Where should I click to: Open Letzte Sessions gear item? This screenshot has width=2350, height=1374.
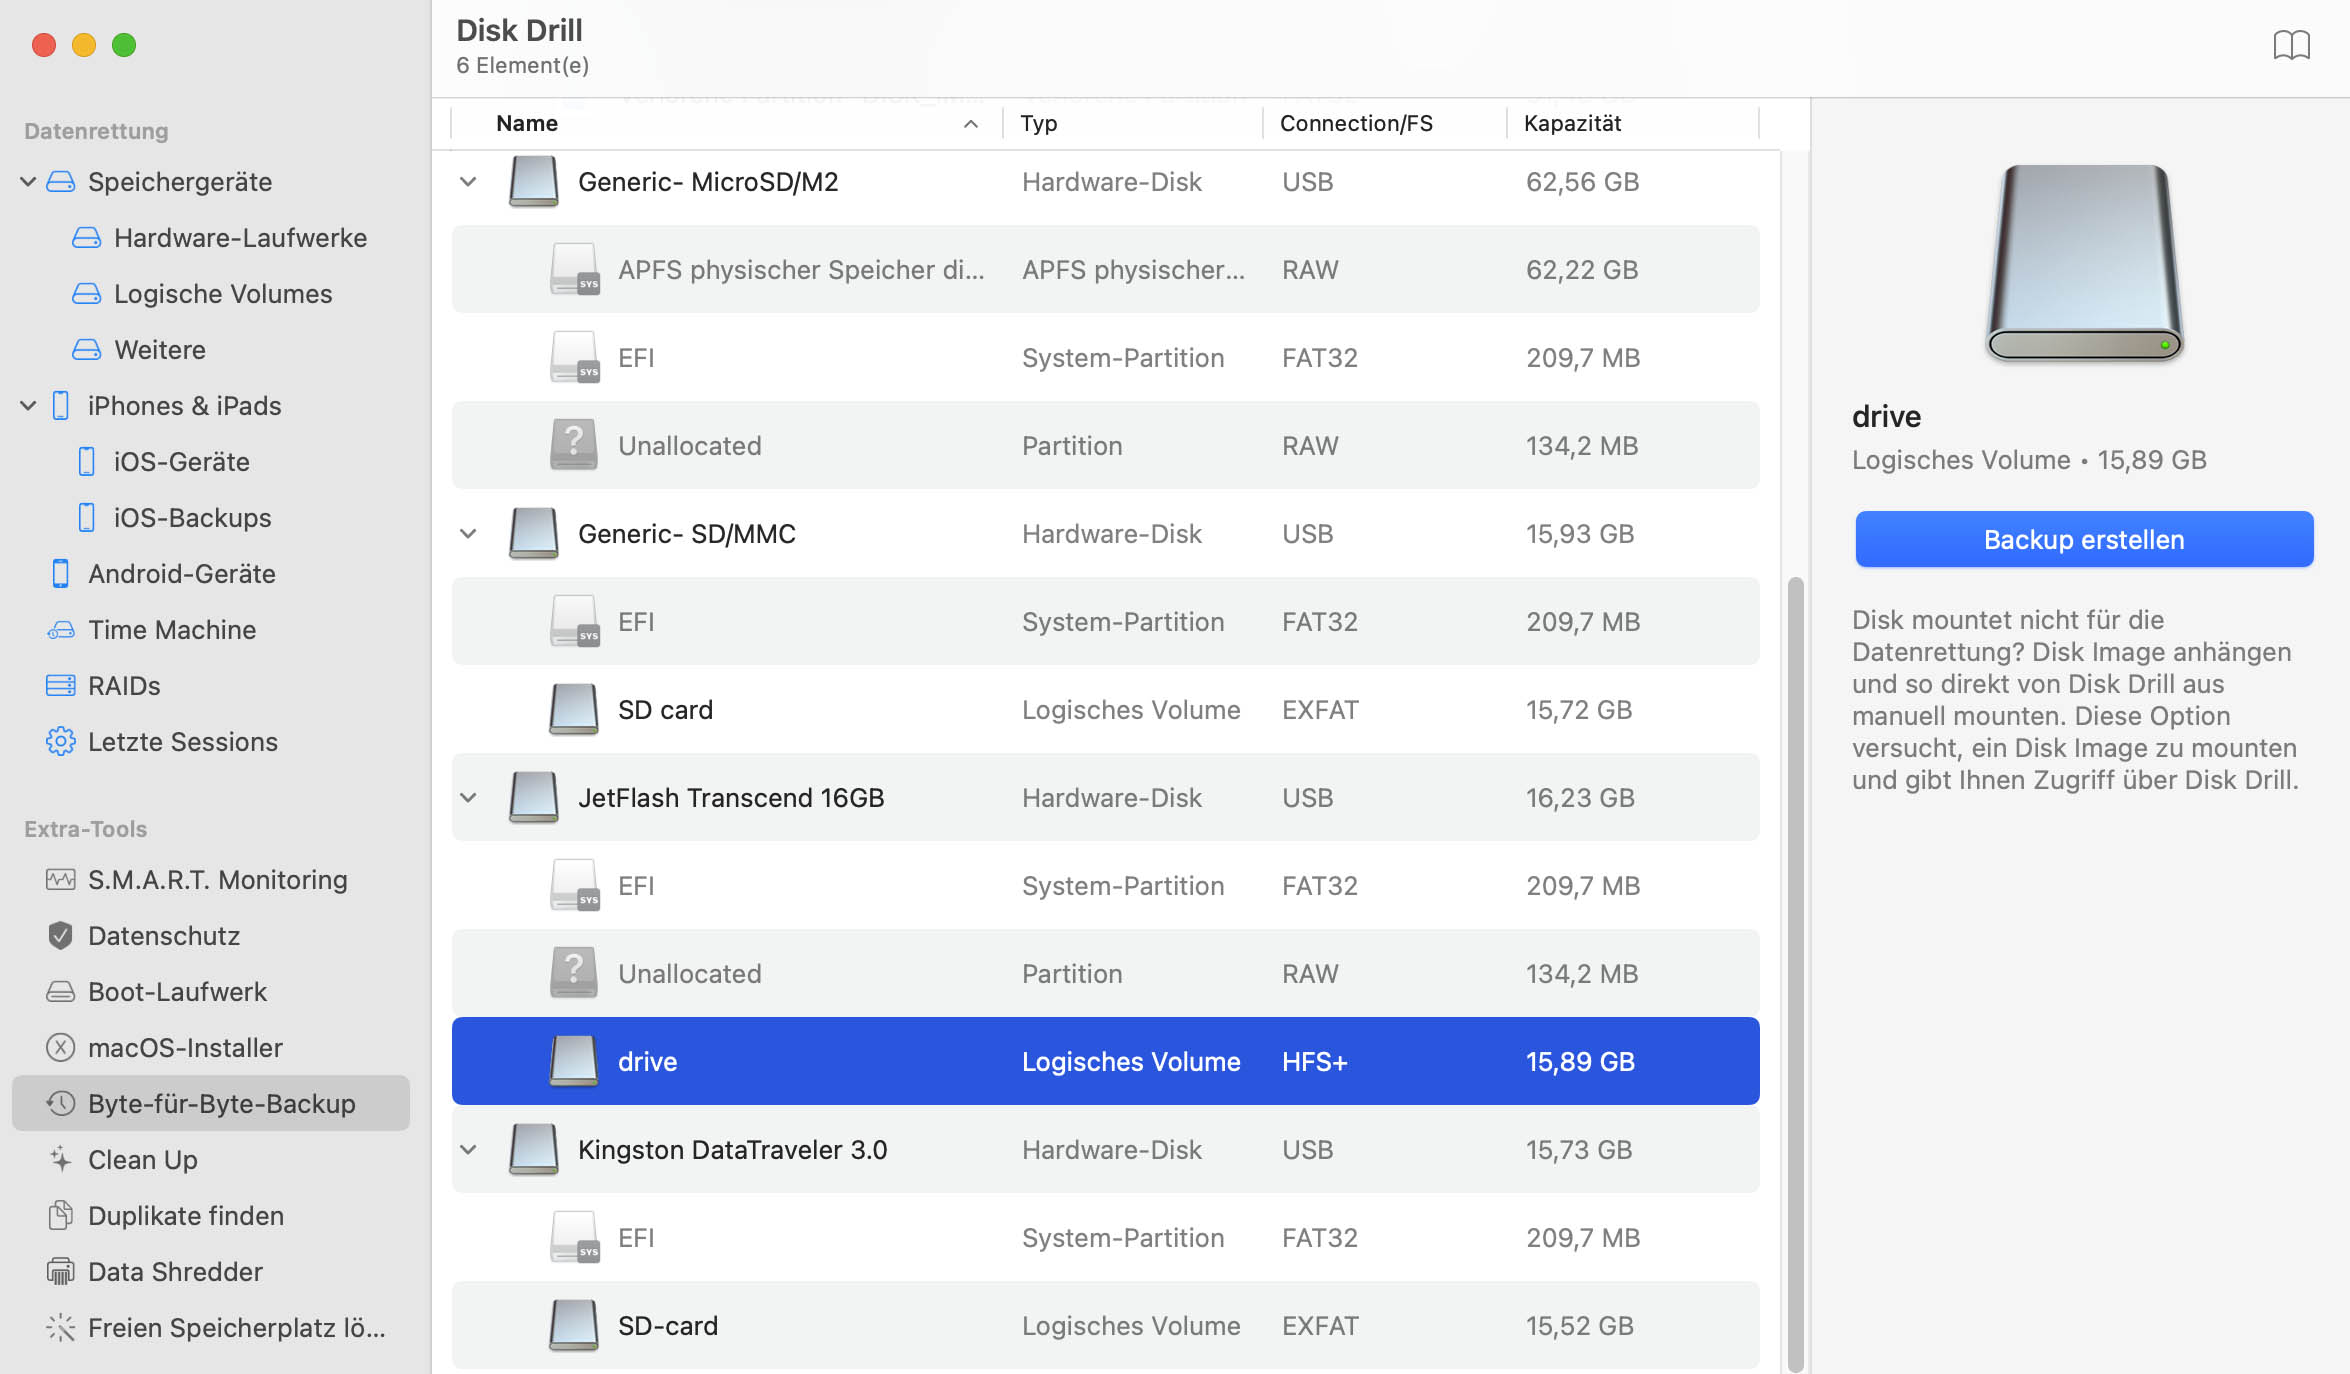(x=60, y=742)
